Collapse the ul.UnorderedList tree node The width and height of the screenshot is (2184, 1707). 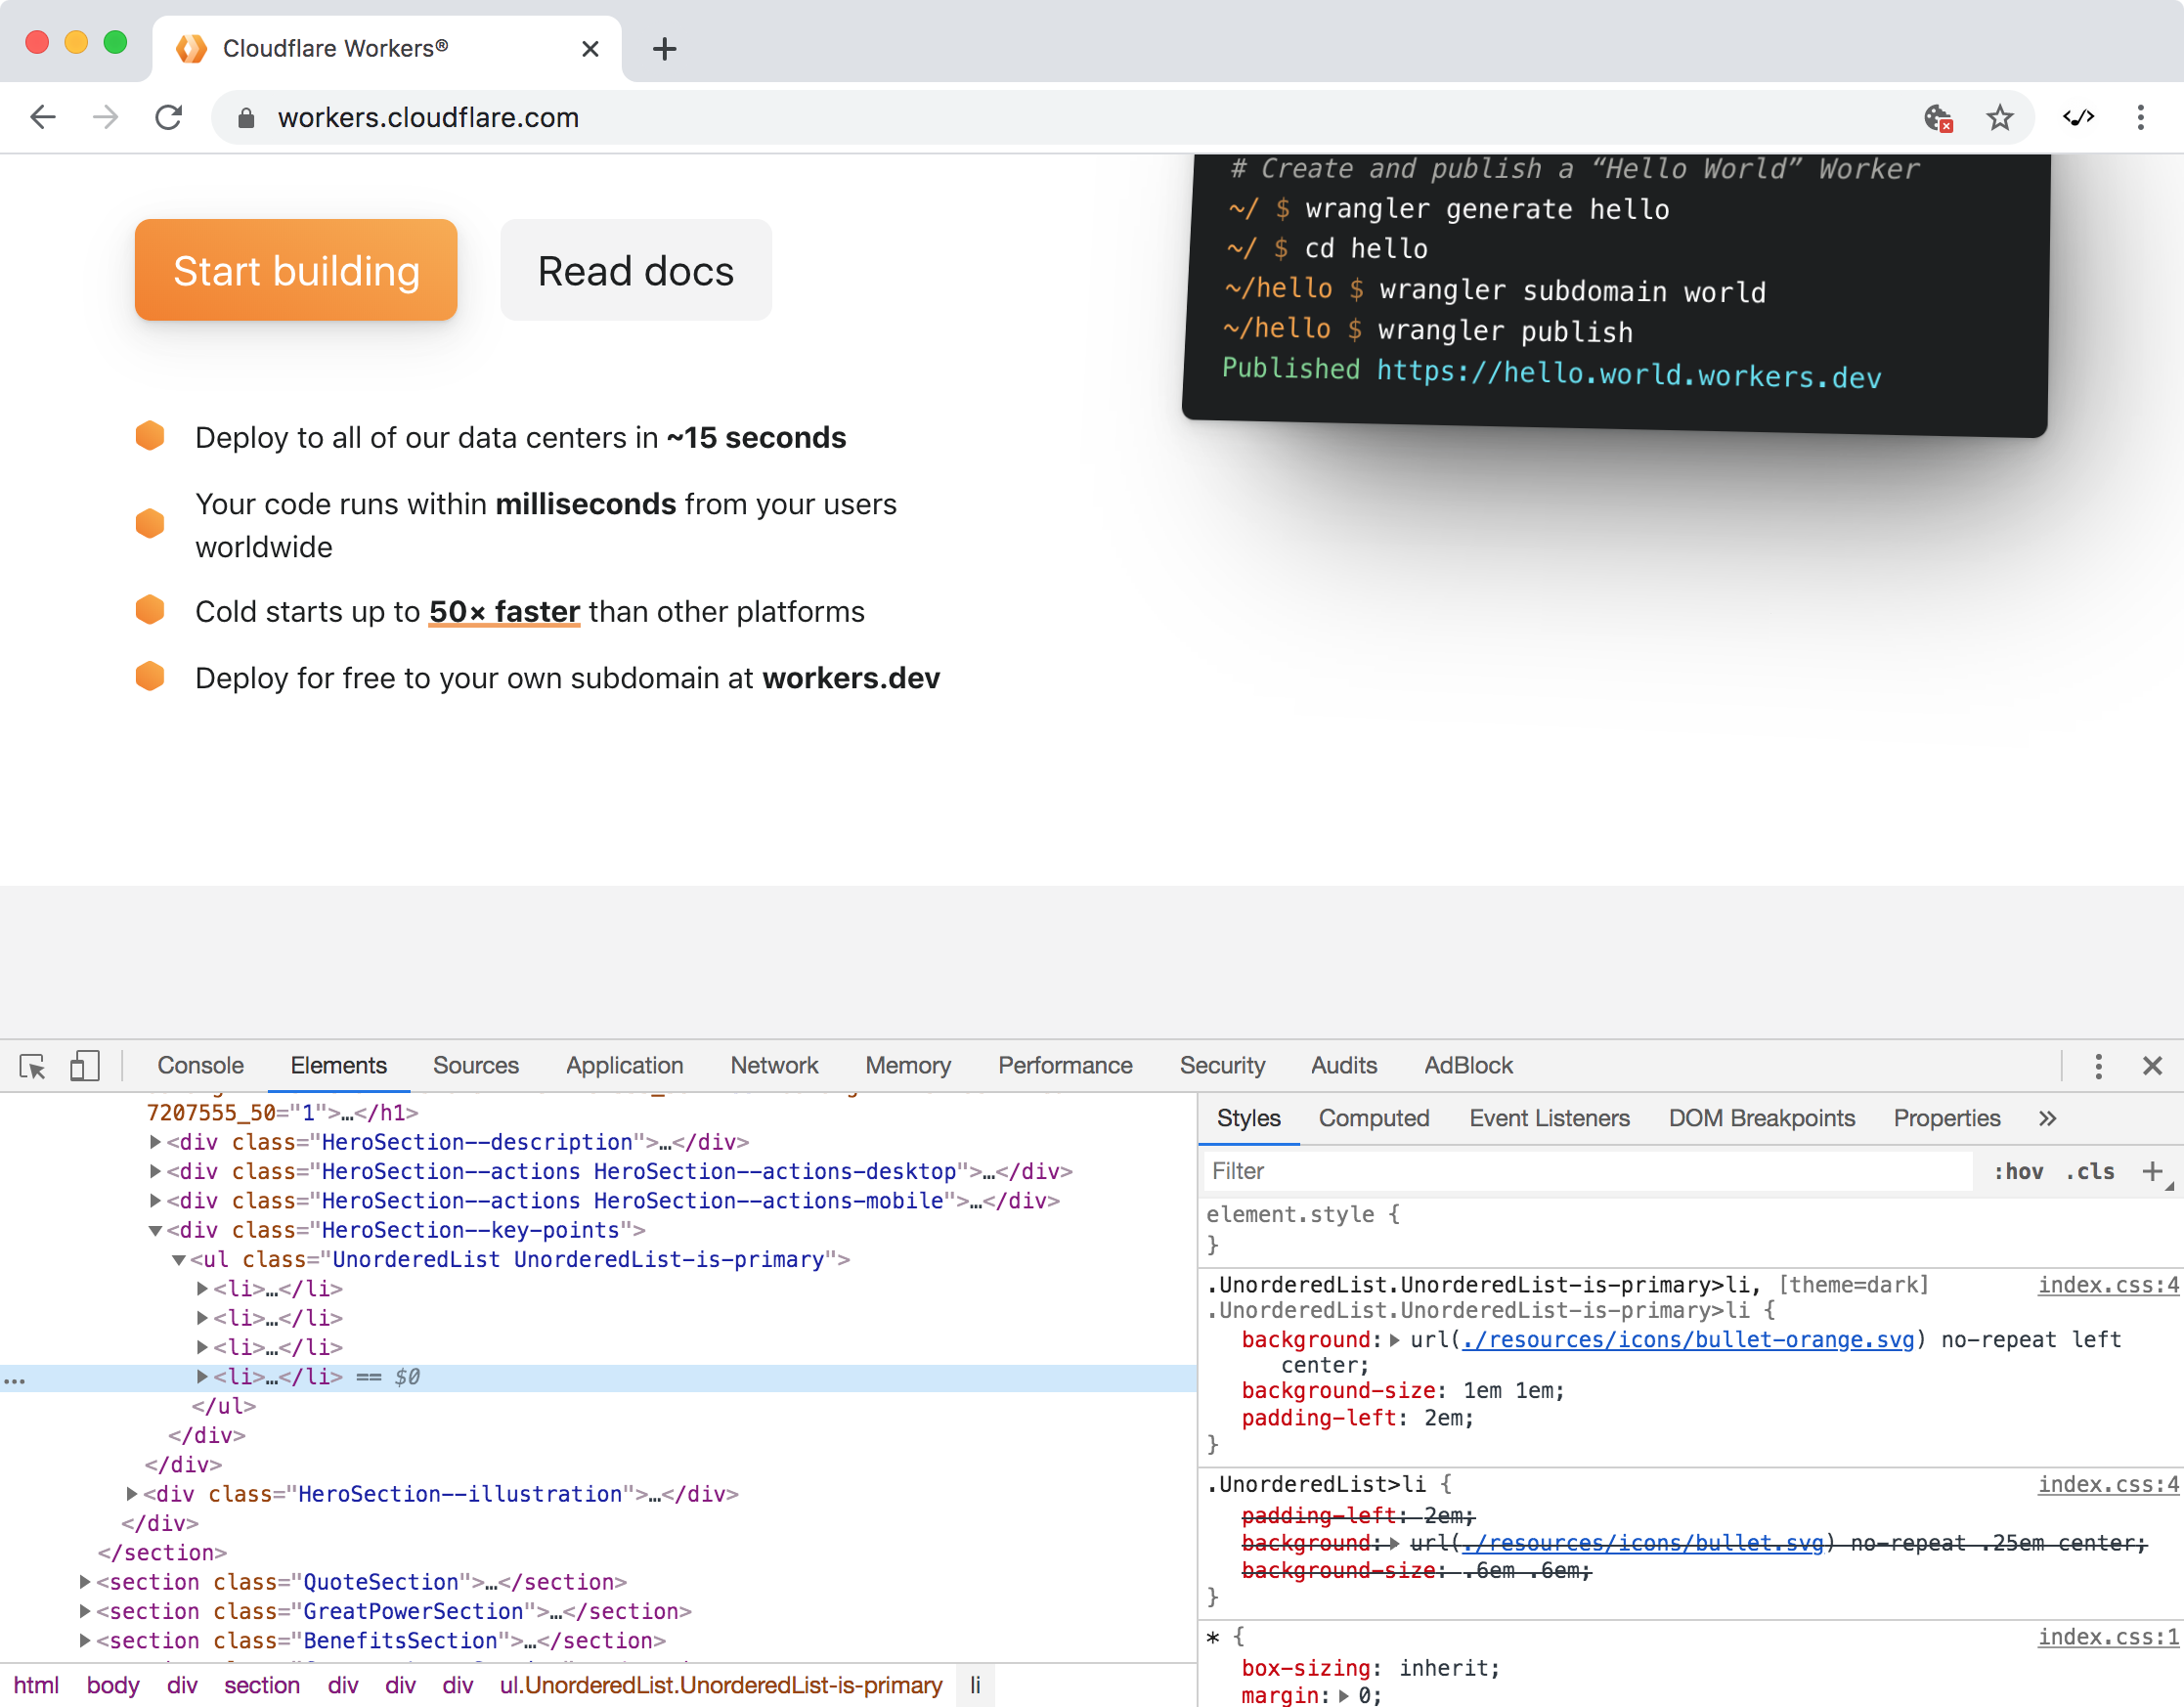pos(179,1260)
